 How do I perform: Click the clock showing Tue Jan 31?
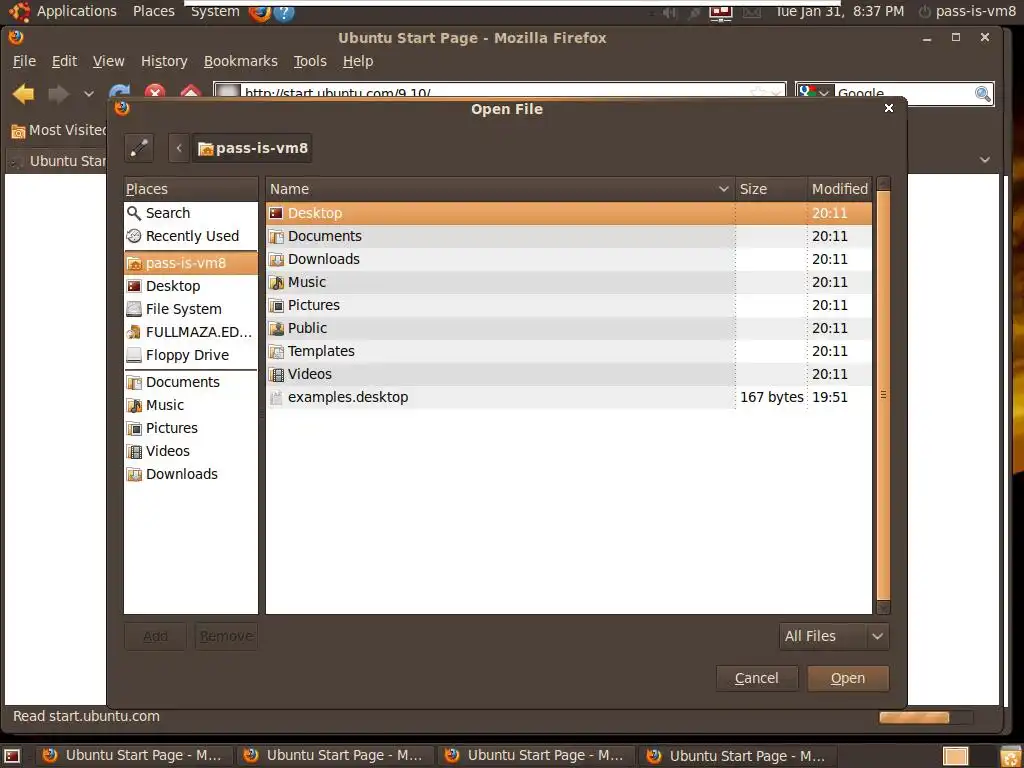pyautogui.click(x=839, y=11)
